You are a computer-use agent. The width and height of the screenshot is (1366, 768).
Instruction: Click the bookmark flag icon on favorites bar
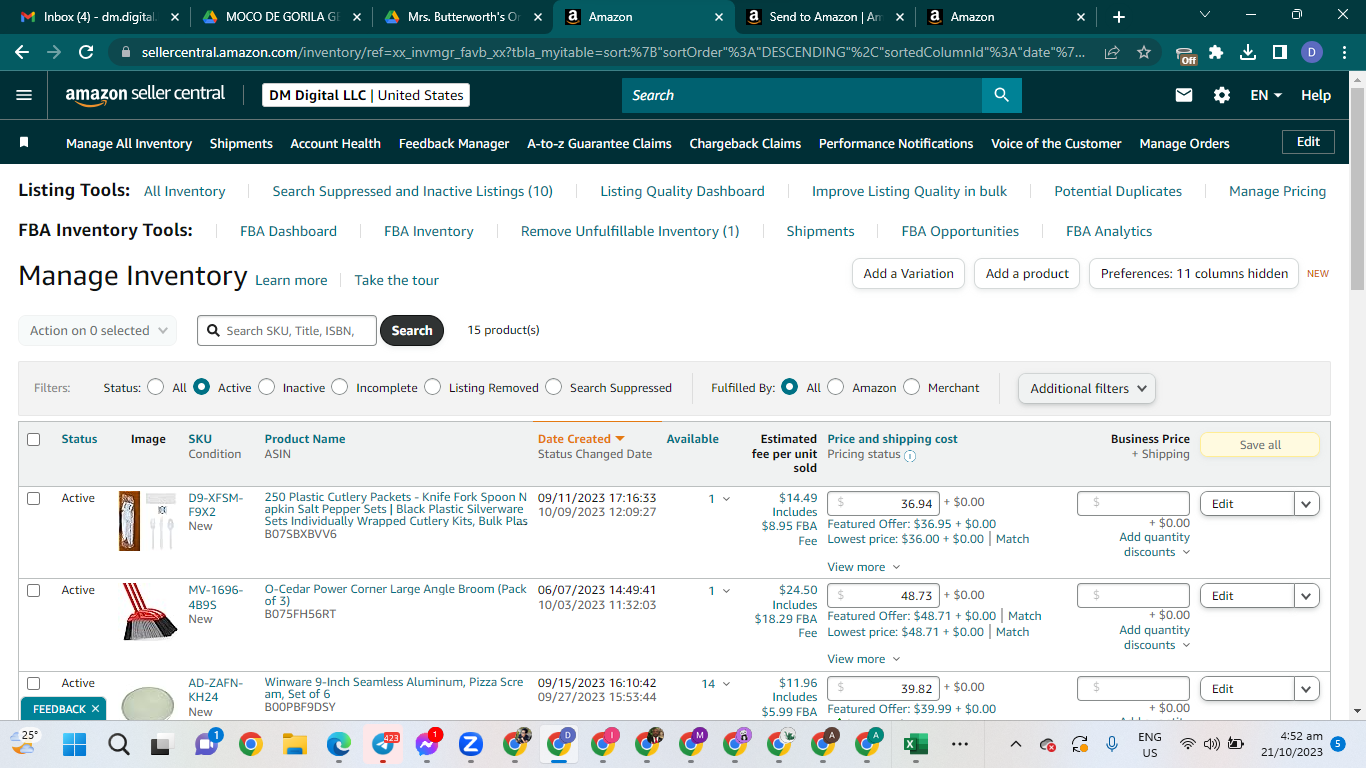pyautogui.click(x=24, y=143)
